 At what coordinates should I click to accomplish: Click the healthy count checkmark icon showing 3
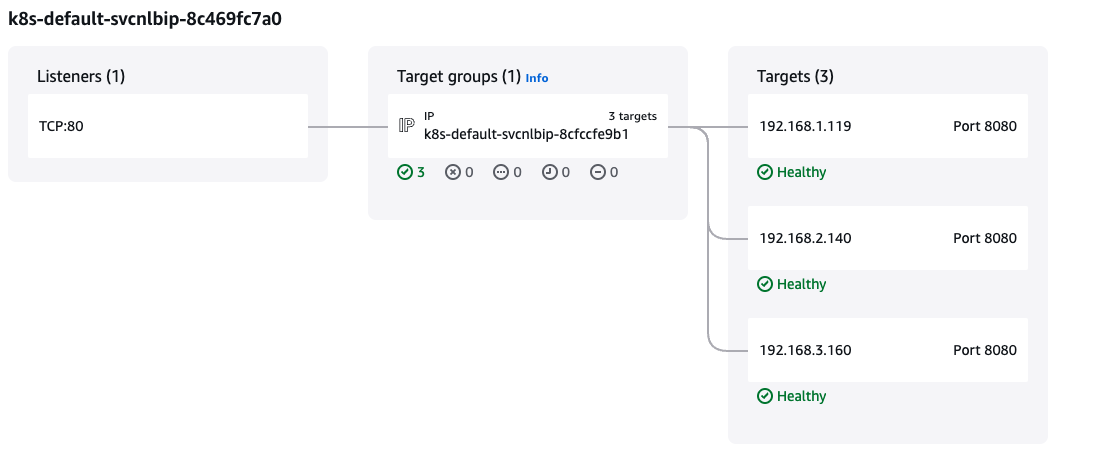tap(405, 172)
